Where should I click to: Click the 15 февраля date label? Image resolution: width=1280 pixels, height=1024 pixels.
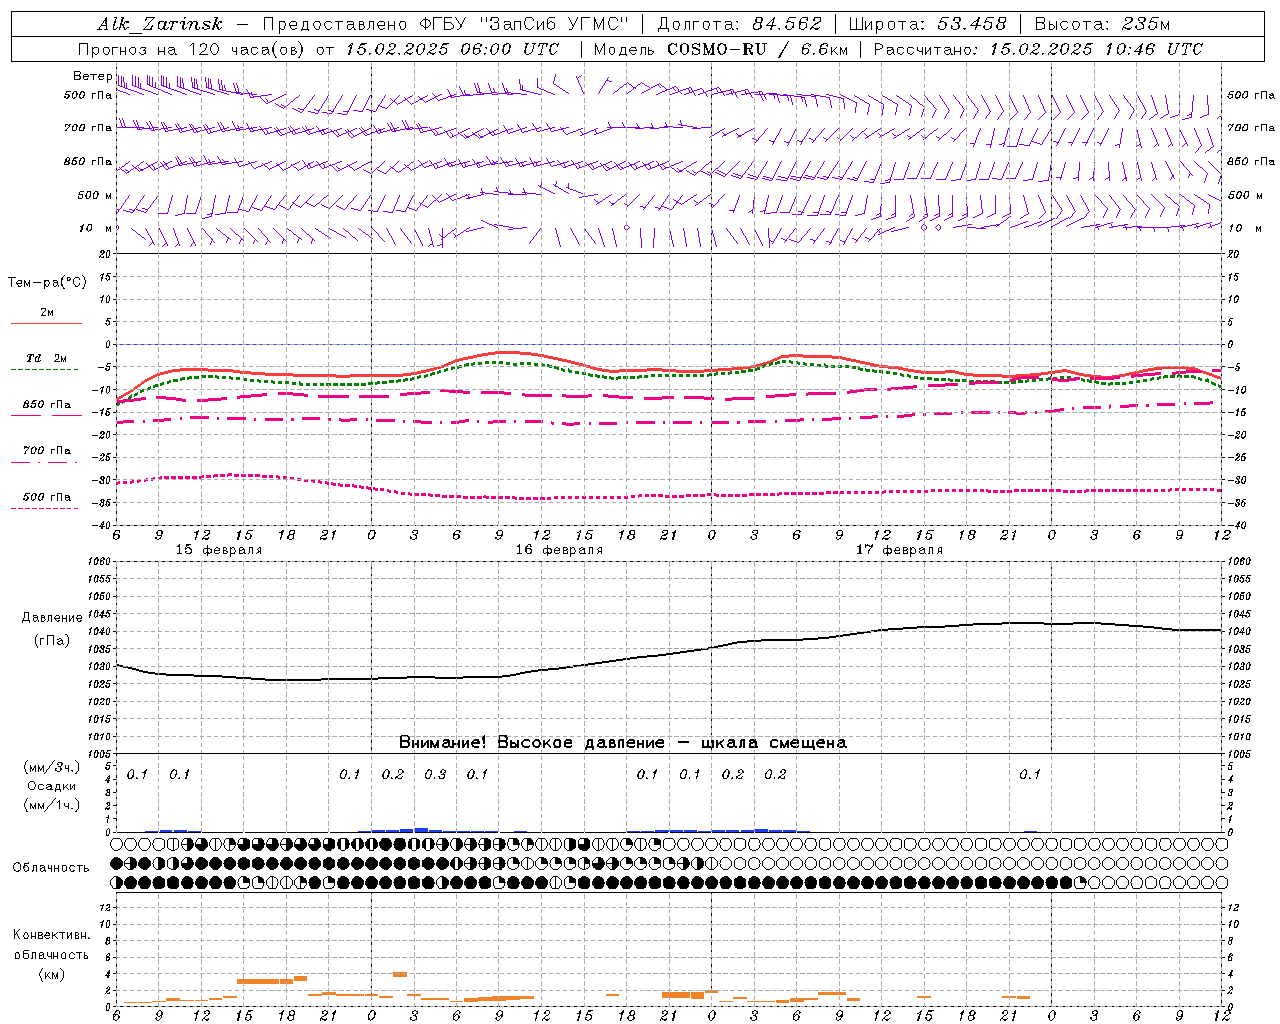point(219,549)
